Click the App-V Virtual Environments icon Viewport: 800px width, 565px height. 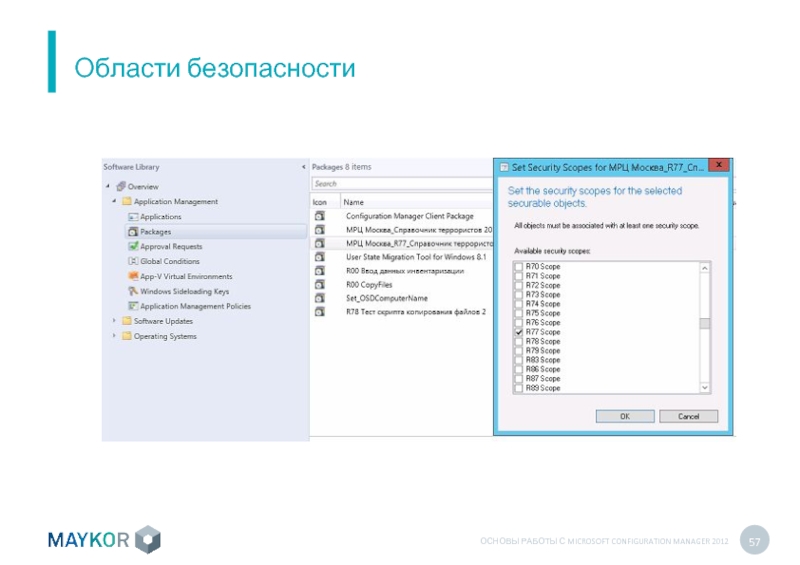pos(133,276)
